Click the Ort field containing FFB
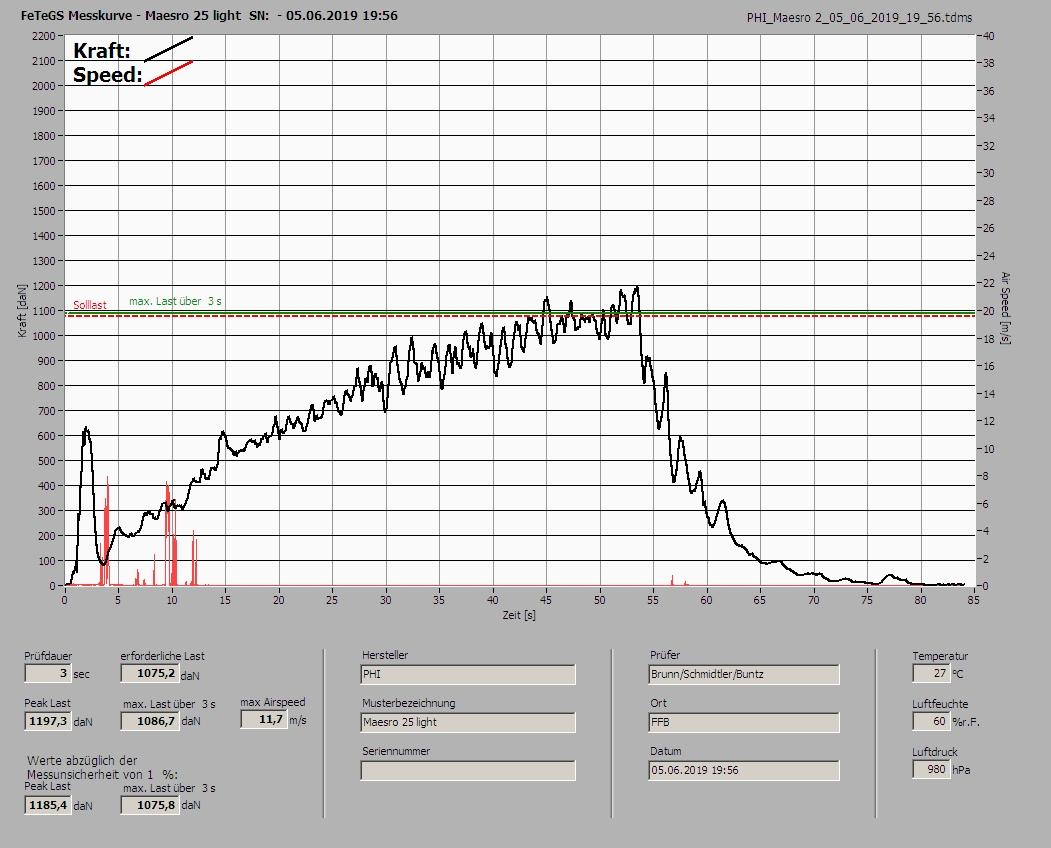Screen dimensions: 1051x848 pyautogui.click(x=744, y=723)
